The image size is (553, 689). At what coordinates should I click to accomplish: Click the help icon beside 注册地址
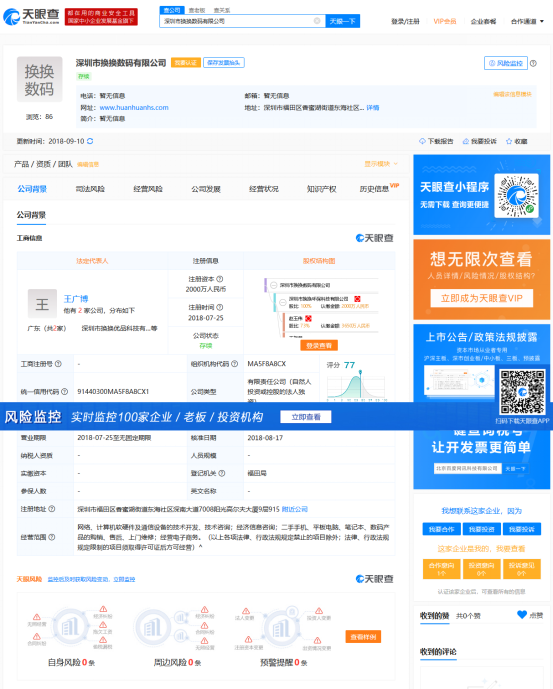52,509
